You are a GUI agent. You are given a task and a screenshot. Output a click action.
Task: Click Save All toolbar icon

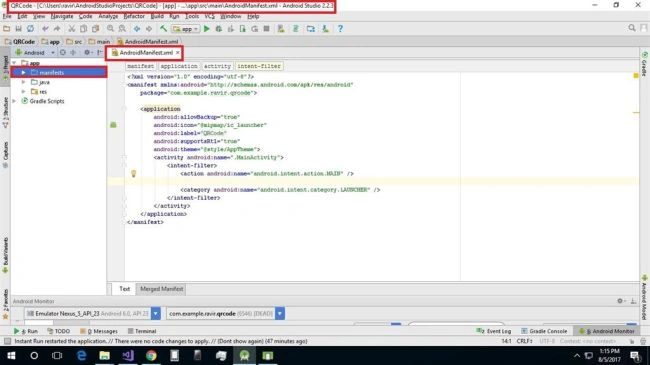(x=18, y=29)
